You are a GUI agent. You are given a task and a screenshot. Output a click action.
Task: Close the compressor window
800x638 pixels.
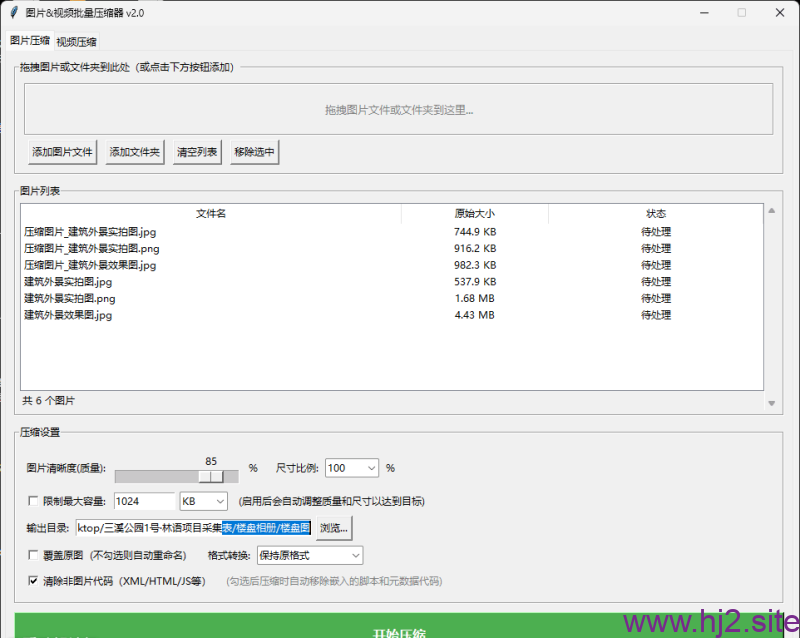pos(780,13)
